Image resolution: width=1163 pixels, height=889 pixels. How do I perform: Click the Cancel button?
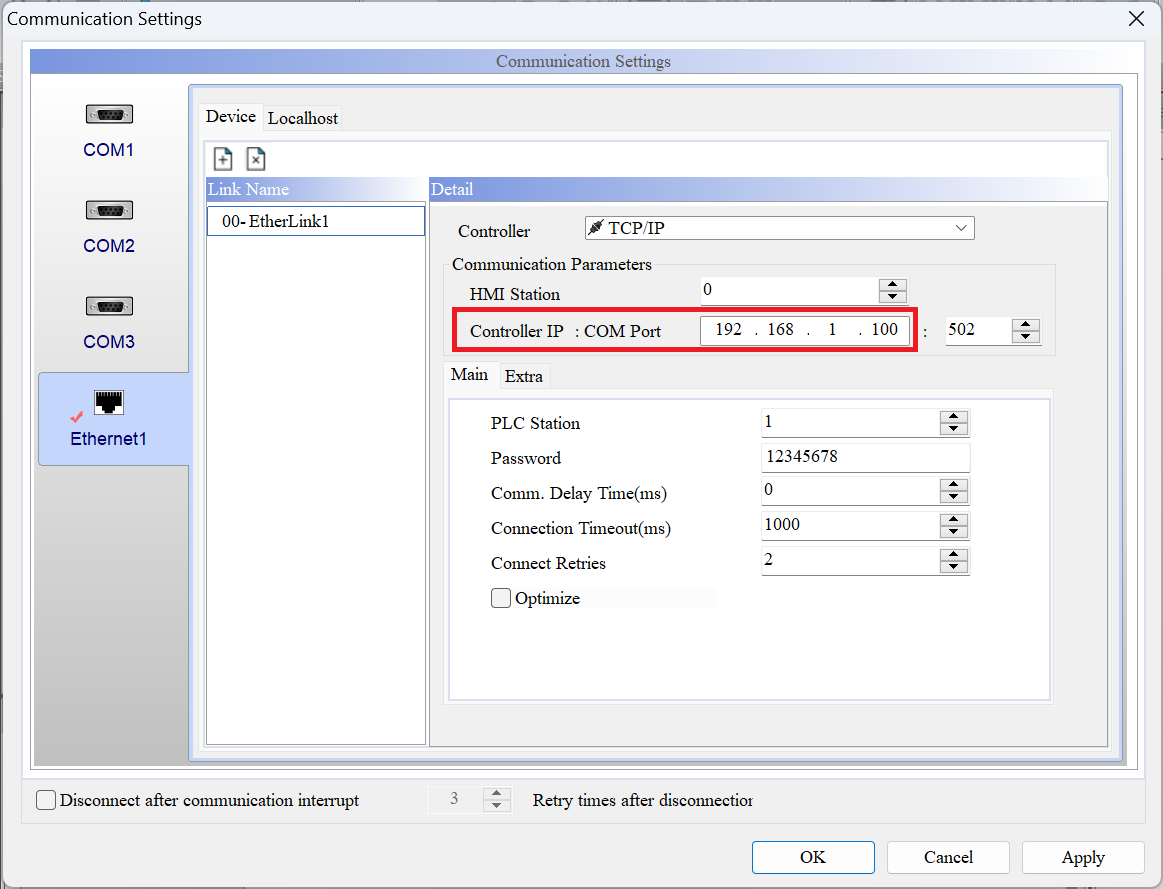coord(948,857)
